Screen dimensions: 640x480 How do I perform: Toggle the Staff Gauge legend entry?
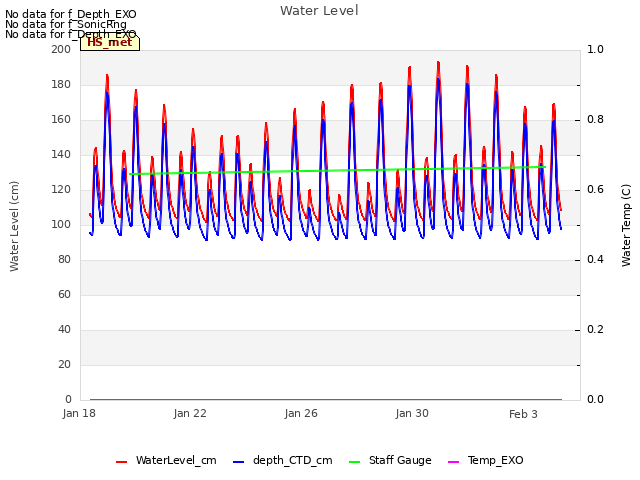pos(390,460)
